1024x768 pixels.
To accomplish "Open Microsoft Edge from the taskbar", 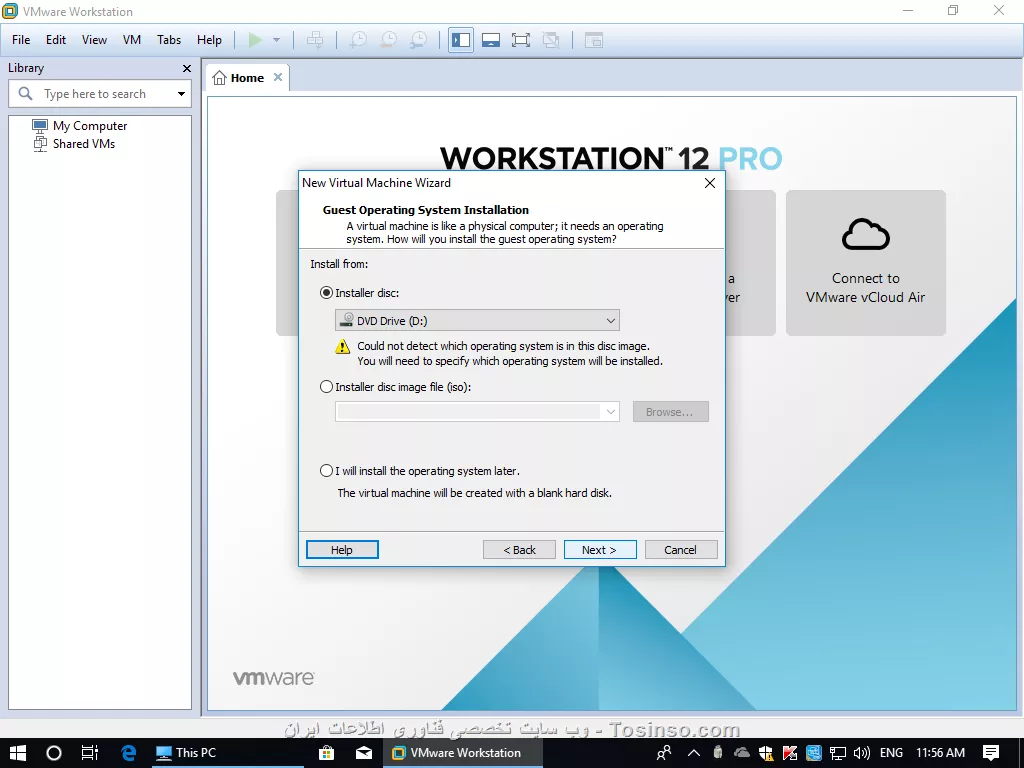I will click(x=128, y=752).
